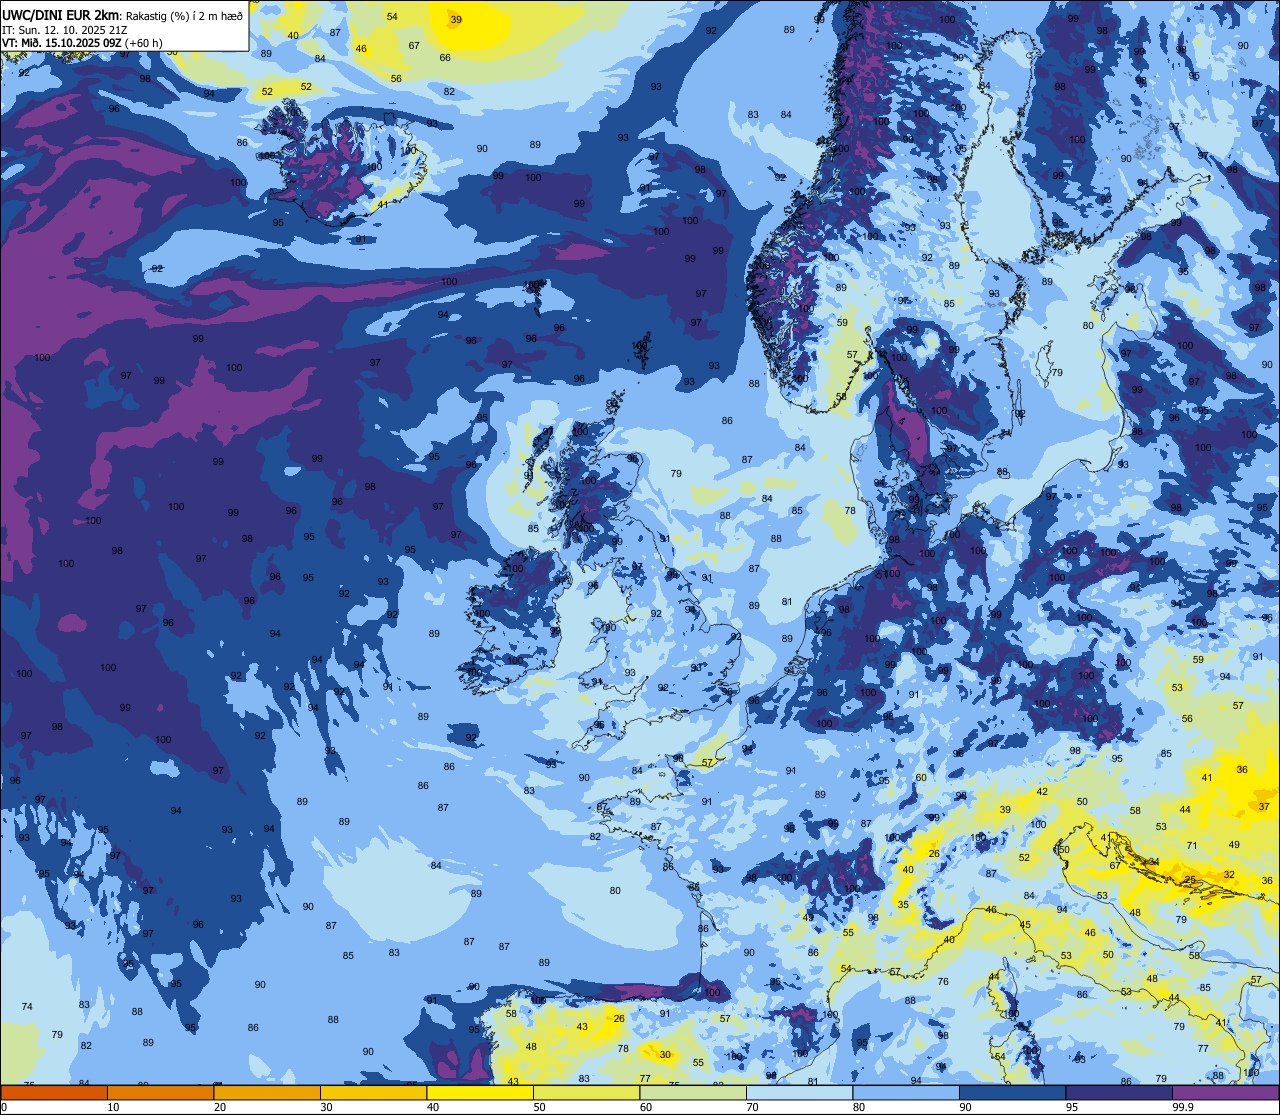Click the 'IT: Sun. 12. 10. 2025 21Z' line

[64, 29]
